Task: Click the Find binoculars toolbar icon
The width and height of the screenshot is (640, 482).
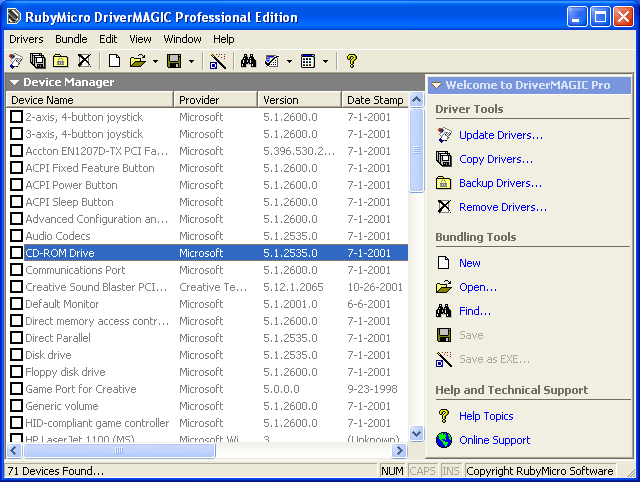Action: tap(248, 61)
